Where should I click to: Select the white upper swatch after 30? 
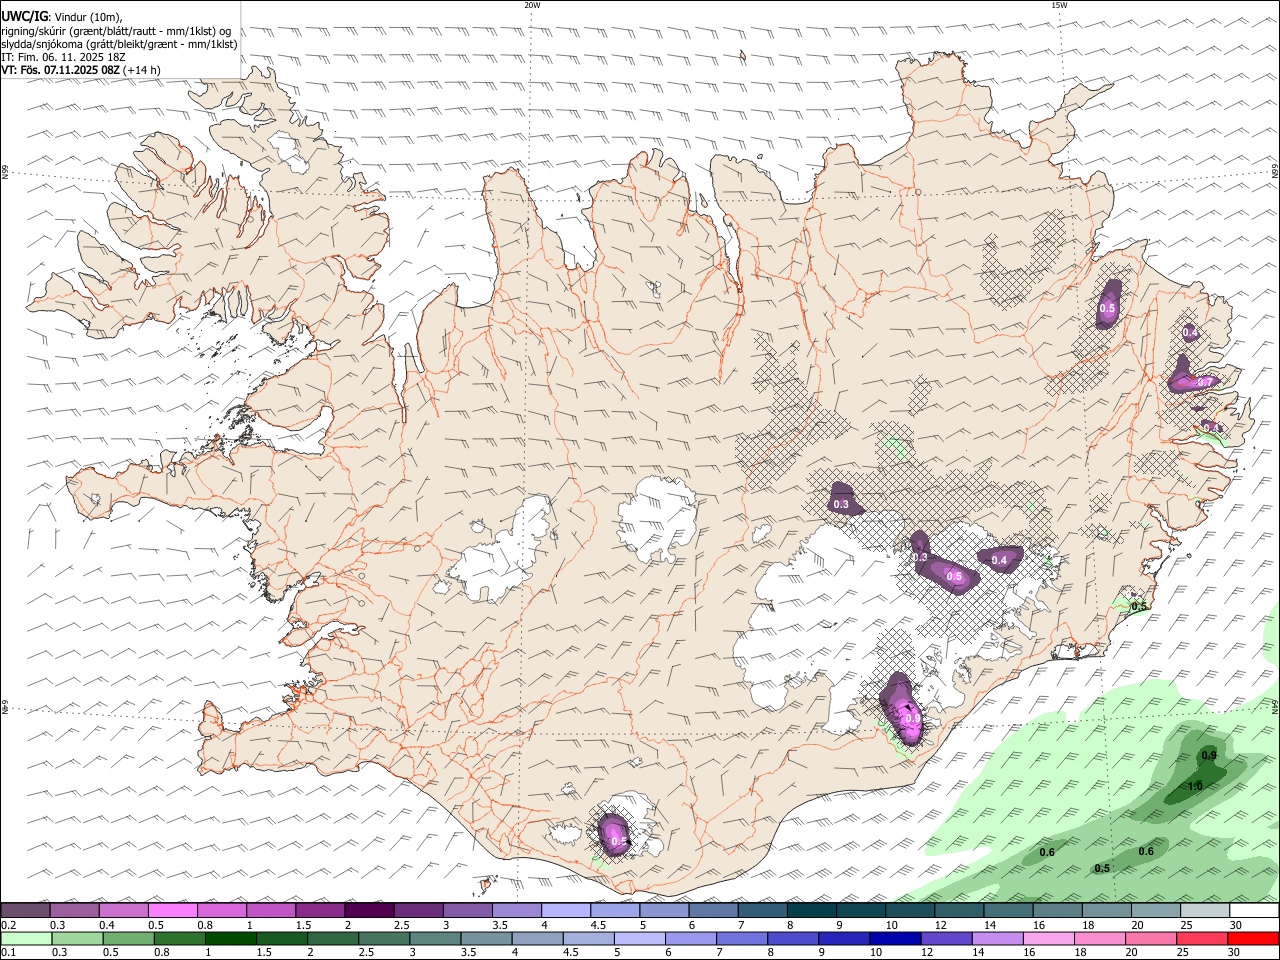click(1255, 910)
